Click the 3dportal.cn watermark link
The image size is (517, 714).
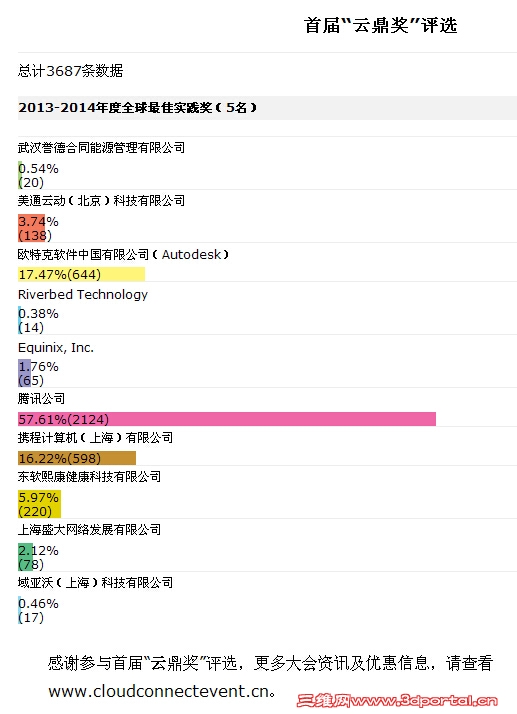pyautogui.click(x=397, y=700)
